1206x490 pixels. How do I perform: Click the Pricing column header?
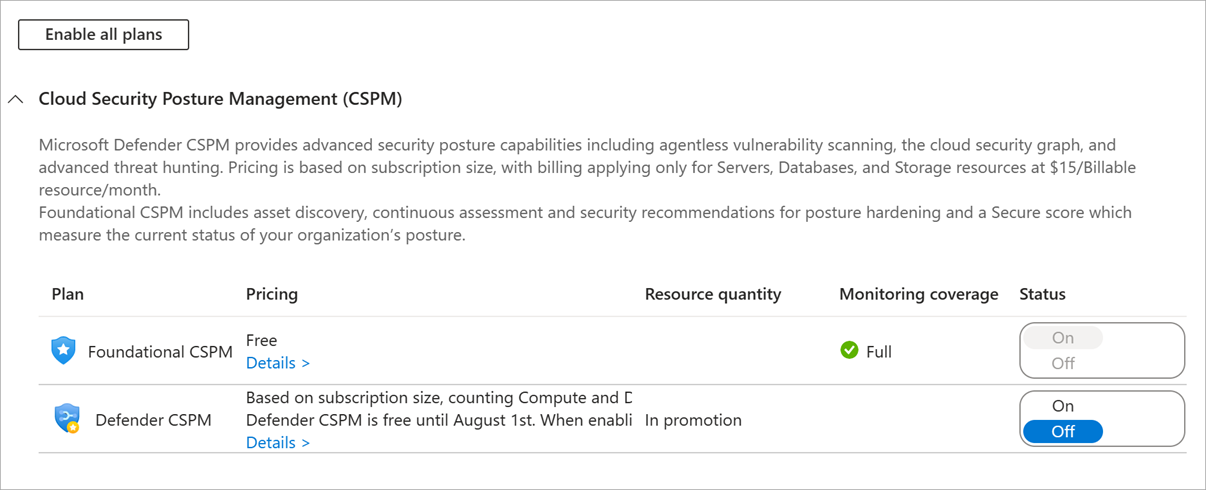coord(272,294)
